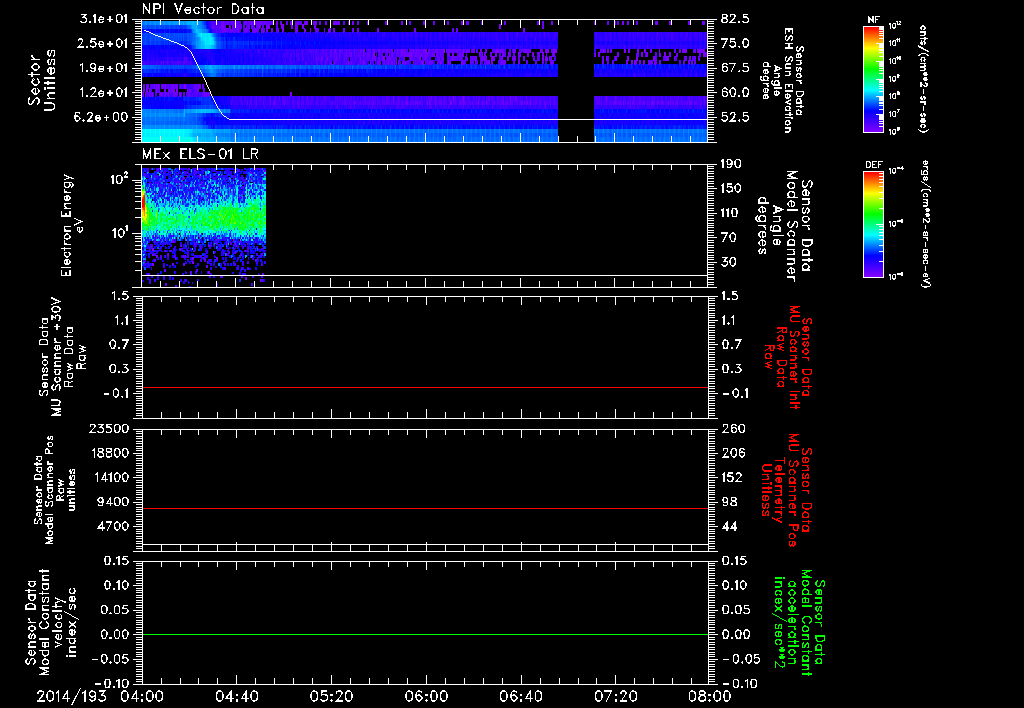
Task: Click the 18800 scanner position tick
Action: (108, 453)
